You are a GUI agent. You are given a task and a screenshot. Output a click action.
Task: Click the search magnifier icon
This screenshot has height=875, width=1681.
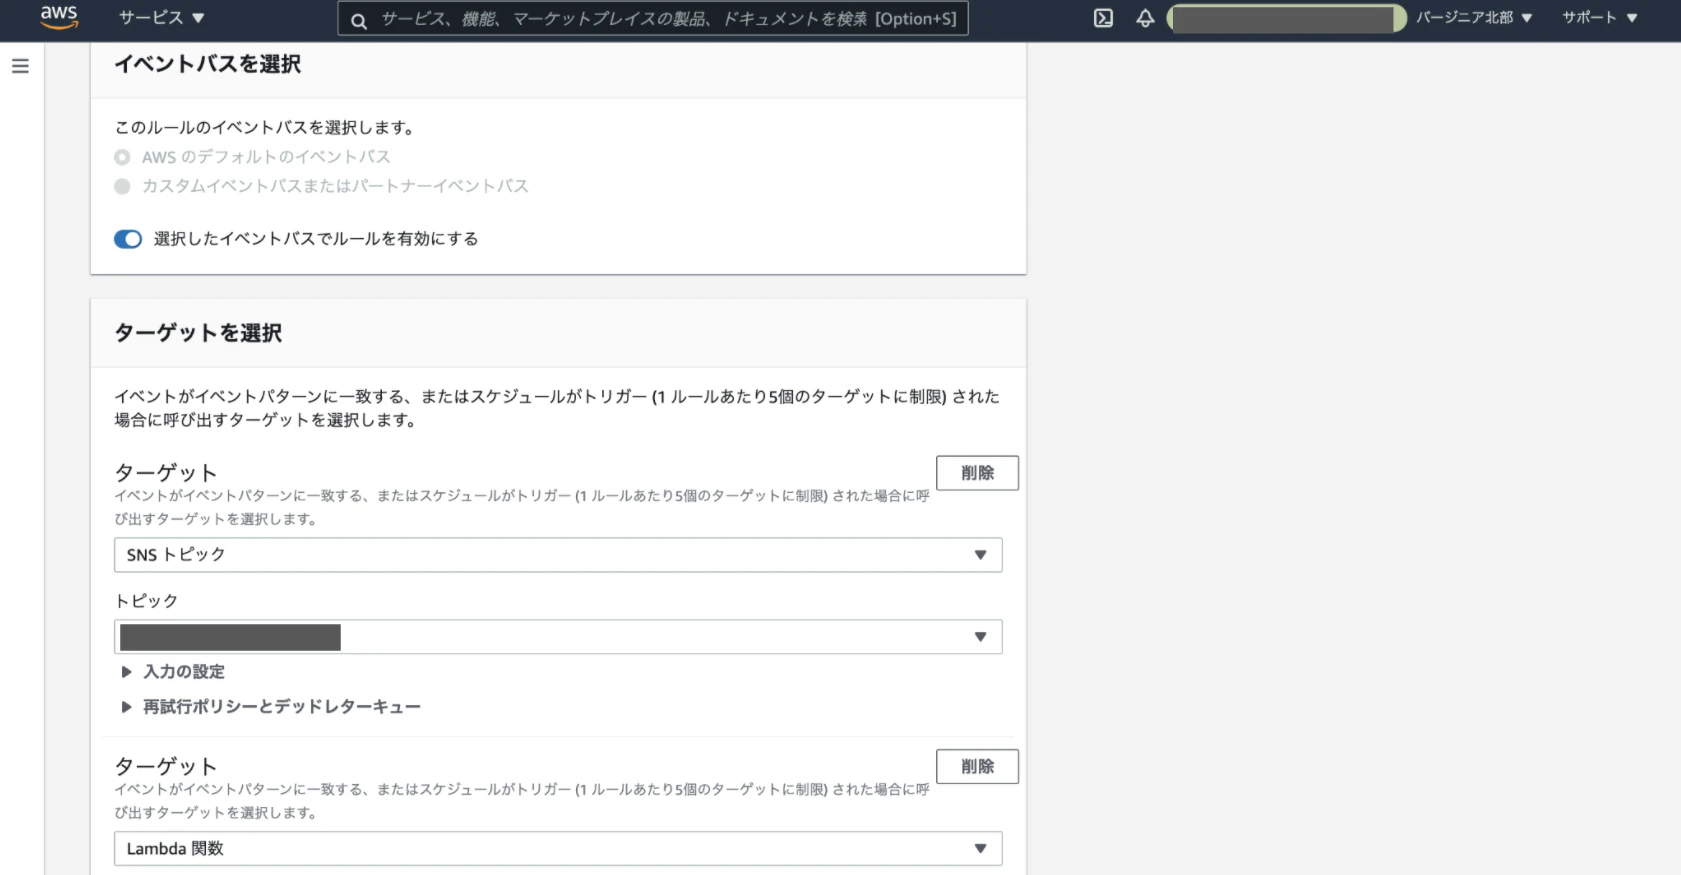pyautogui.click(x=359, y=20)
